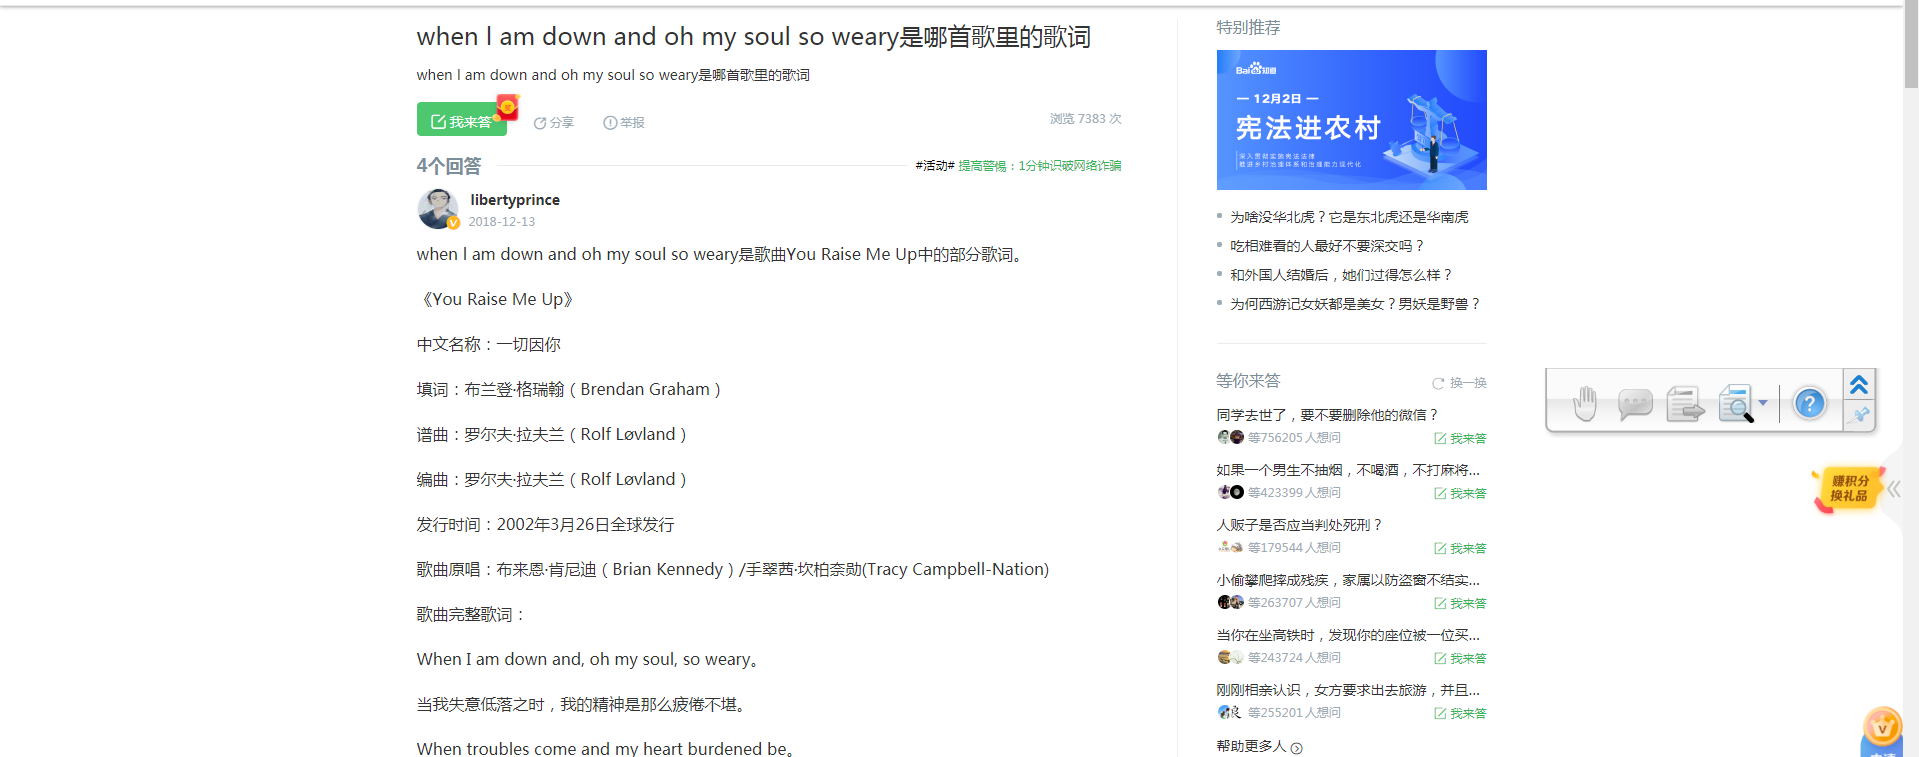Screen dimensions: 1919x757
Task: Open the 提高警惕 anti-fraud activity link
Action: coord(1039,166)
